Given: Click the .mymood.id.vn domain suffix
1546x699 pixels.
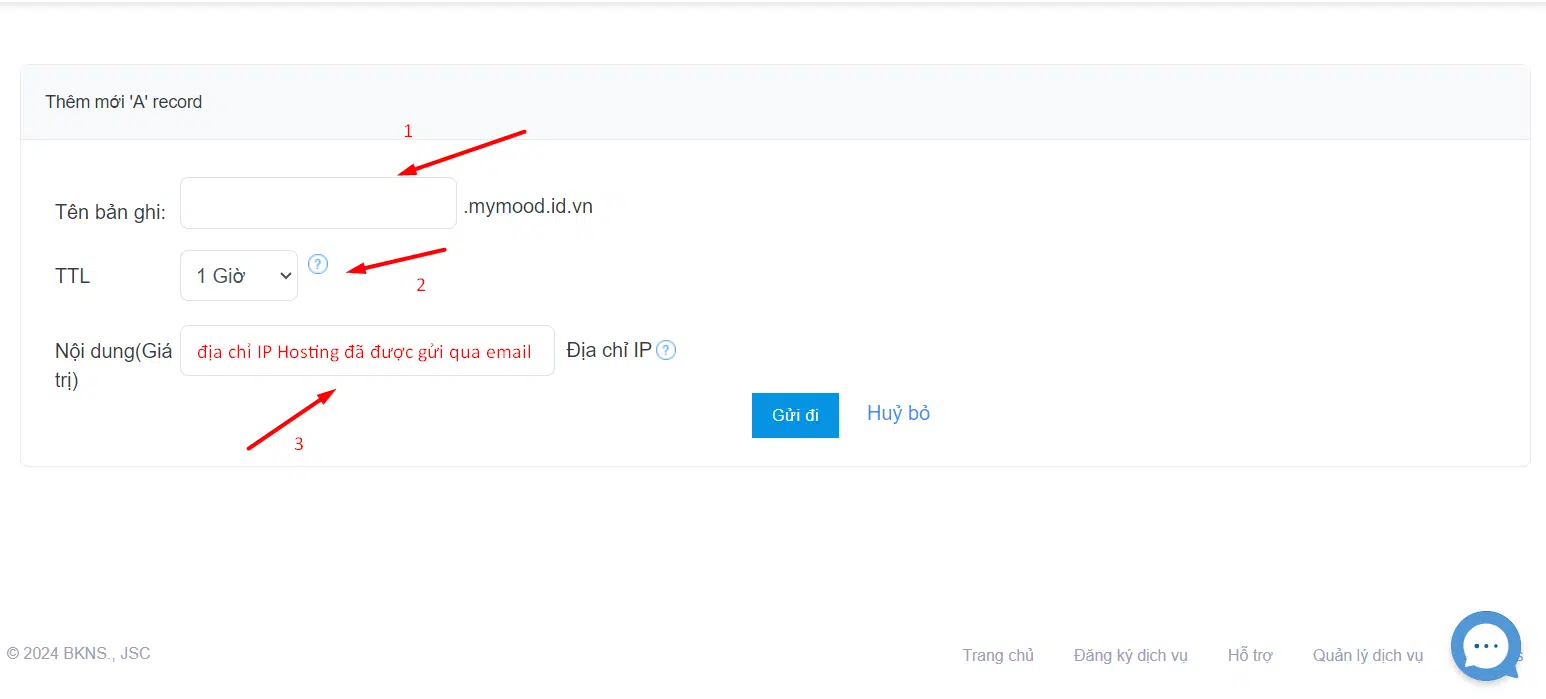Looking at the screenshot, I should (x=528, y=207).
